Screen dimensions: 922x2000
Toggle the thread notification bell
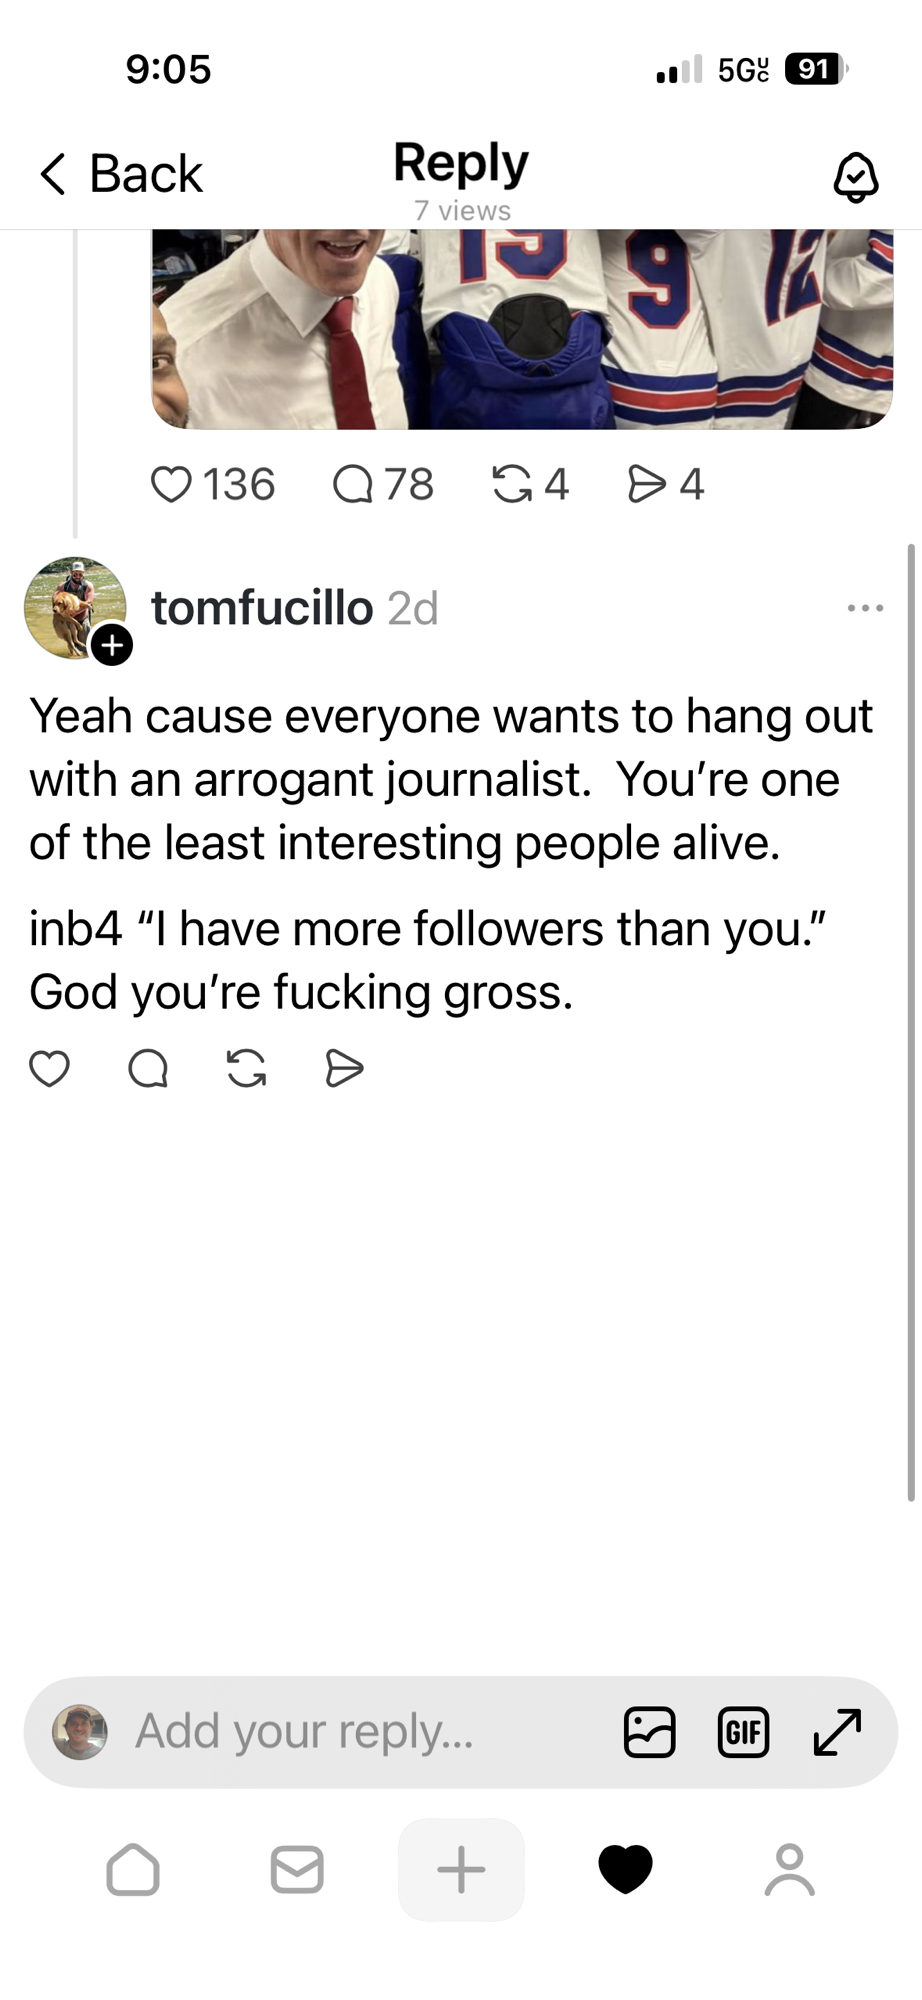pyautogui.click(x=855, y=177)
